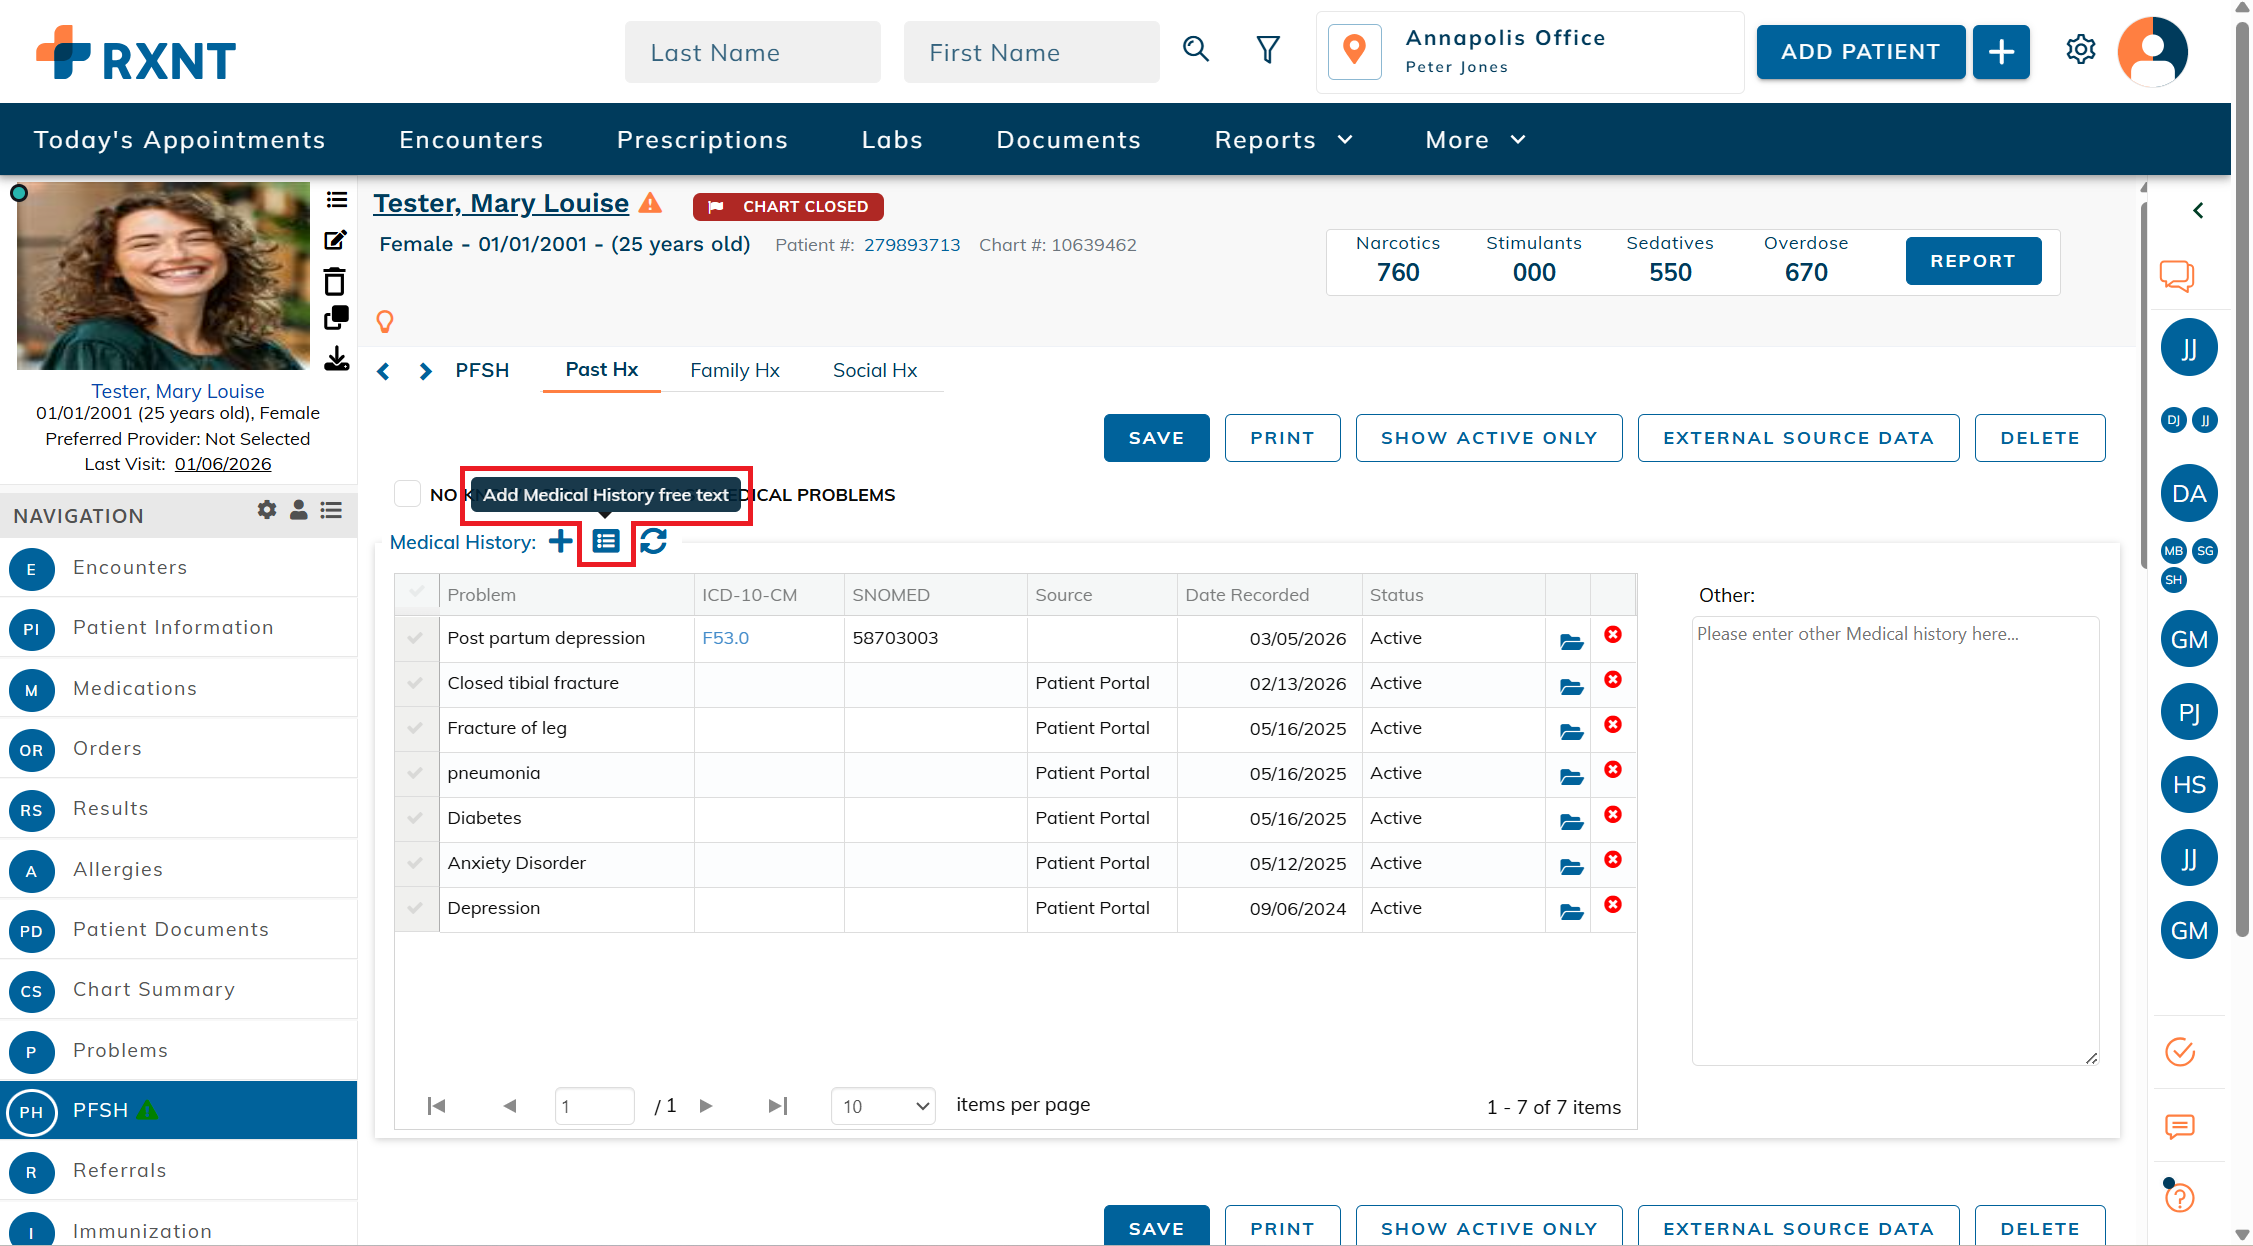Select the pneumonia row checkbox
The image size is (2253, 1246).
tap(415, 773)
